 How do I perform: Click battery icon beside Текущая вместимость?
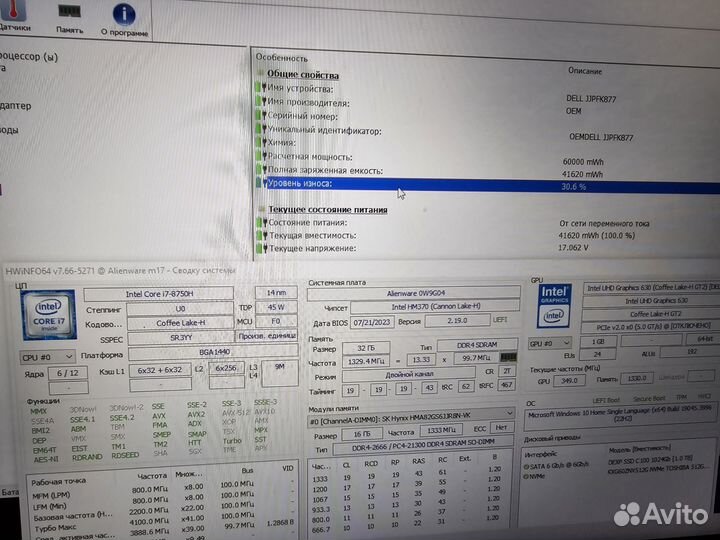click(x=261, y=235)
